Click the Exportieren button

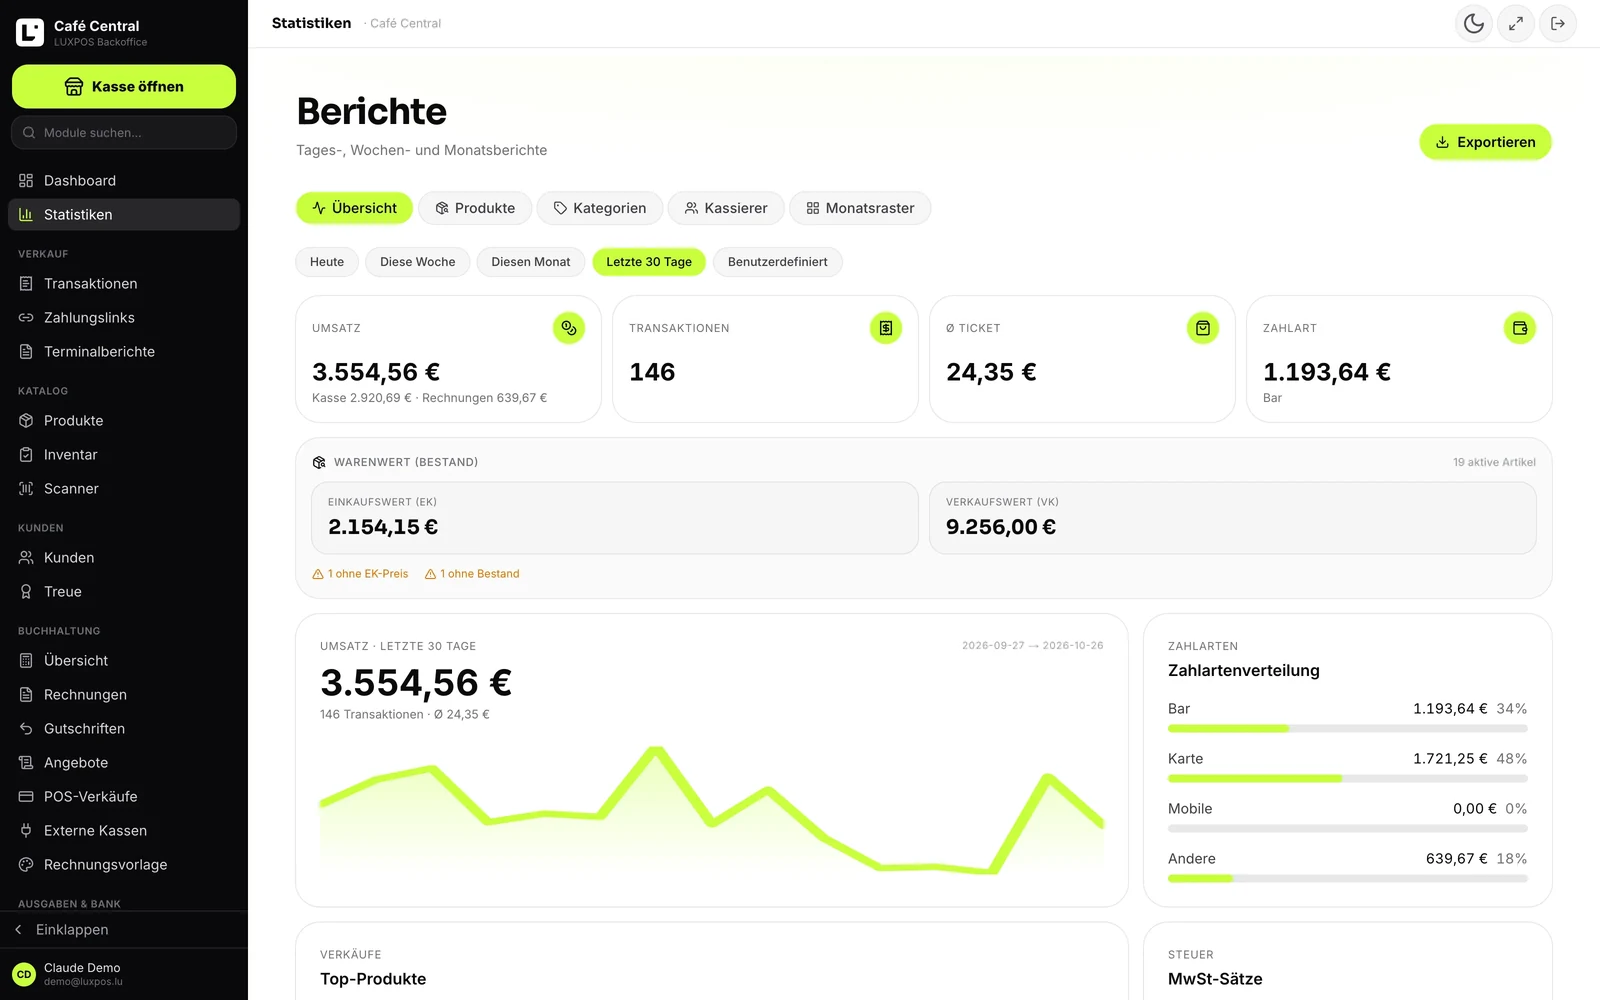(x=1485, y=142)
